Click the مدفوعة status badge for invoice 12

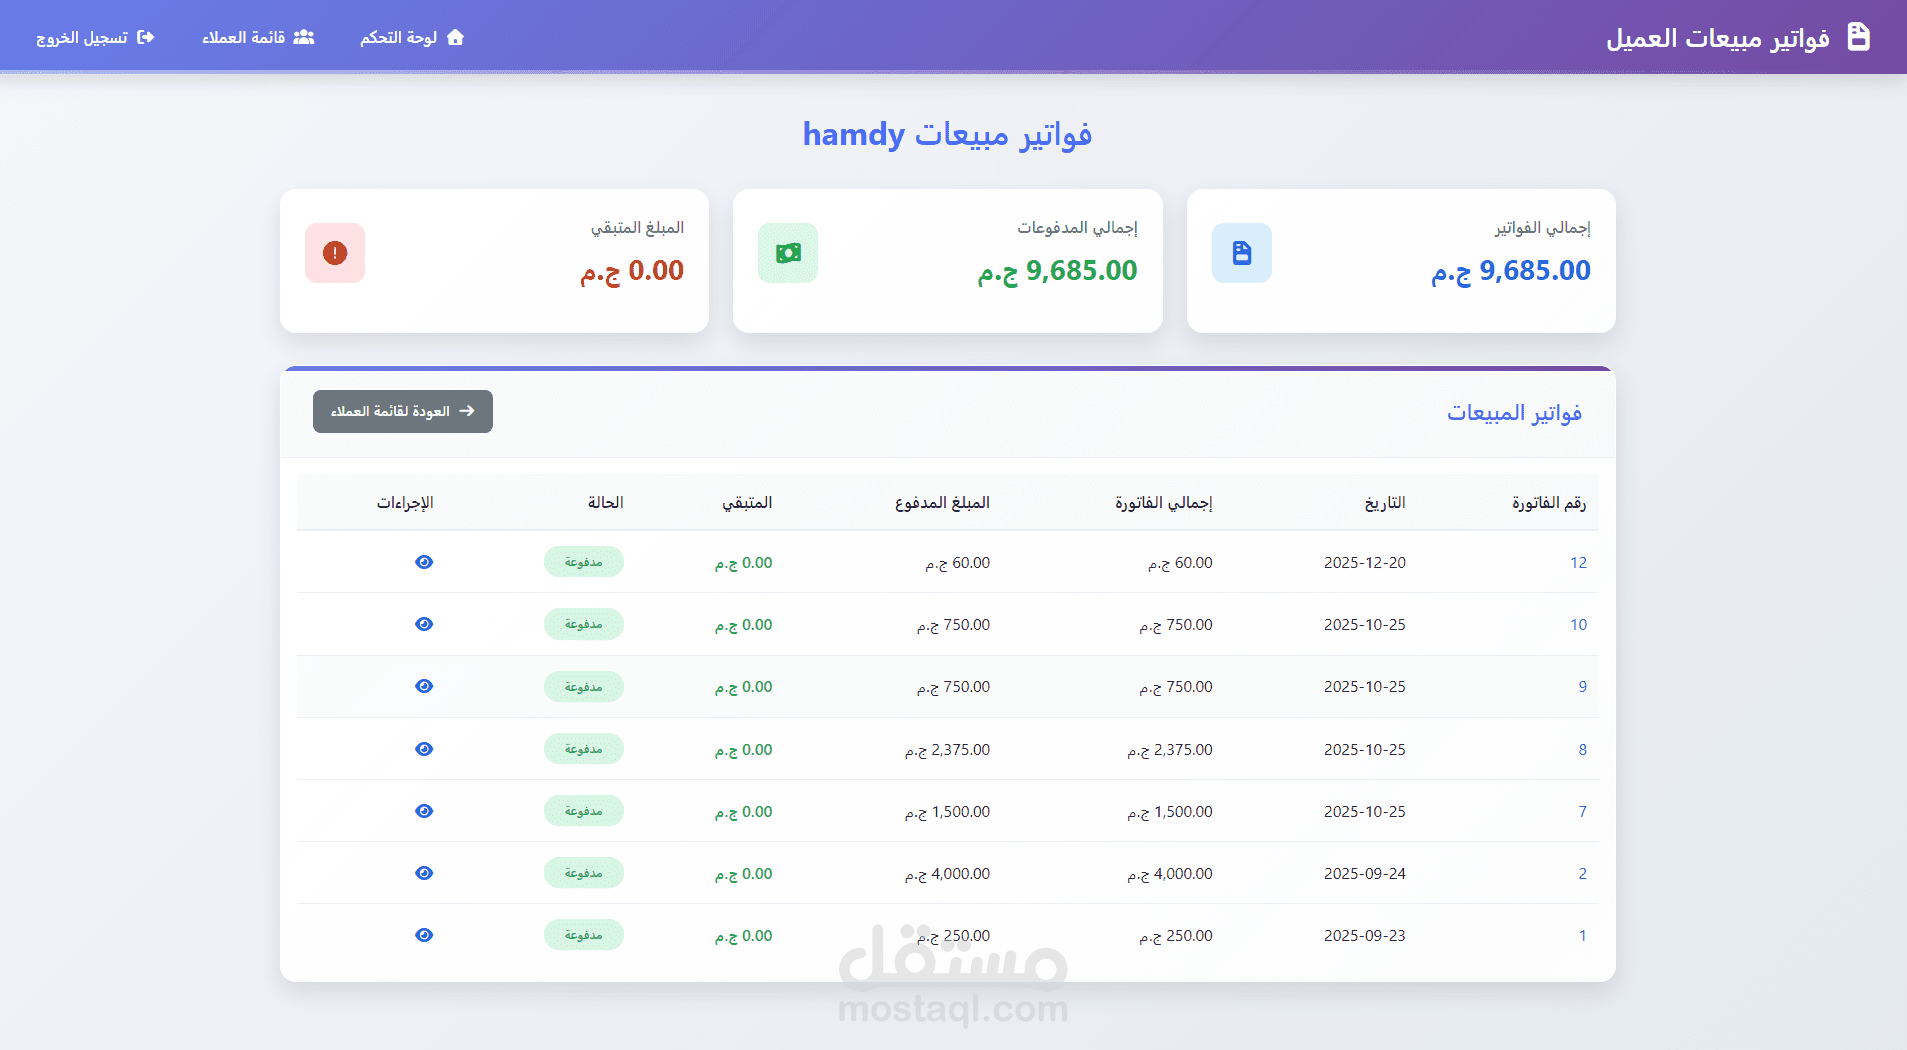click(x=584, y=562)
